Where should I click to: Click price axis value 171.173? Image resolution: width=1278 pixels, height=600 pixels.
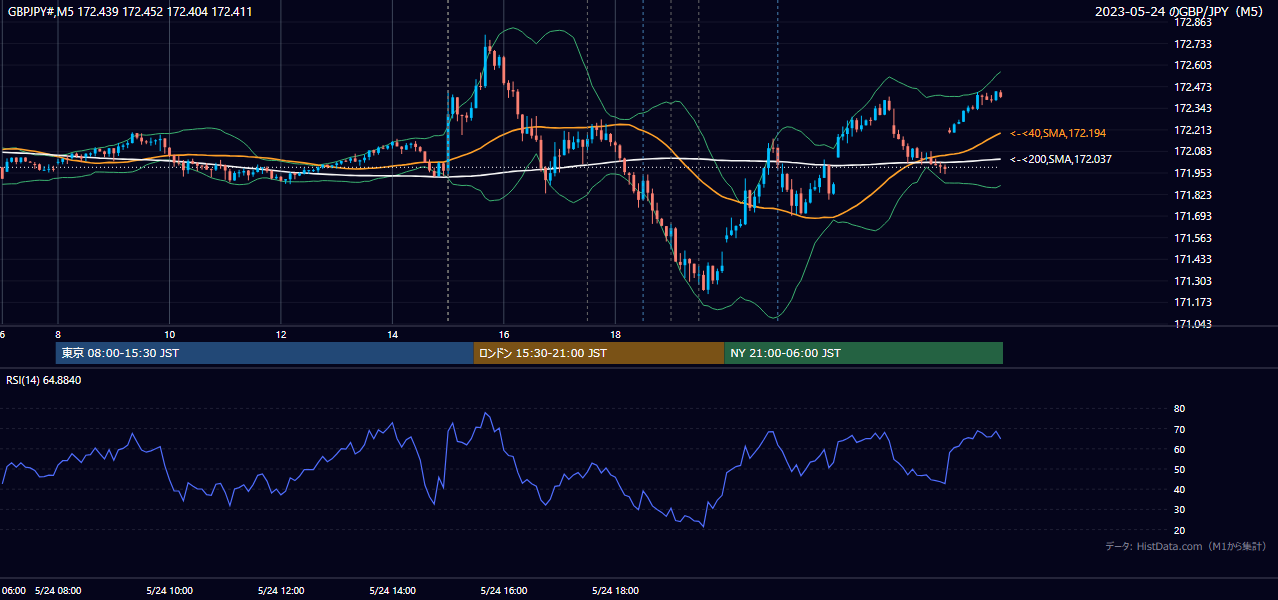(x=1192, y=302)
